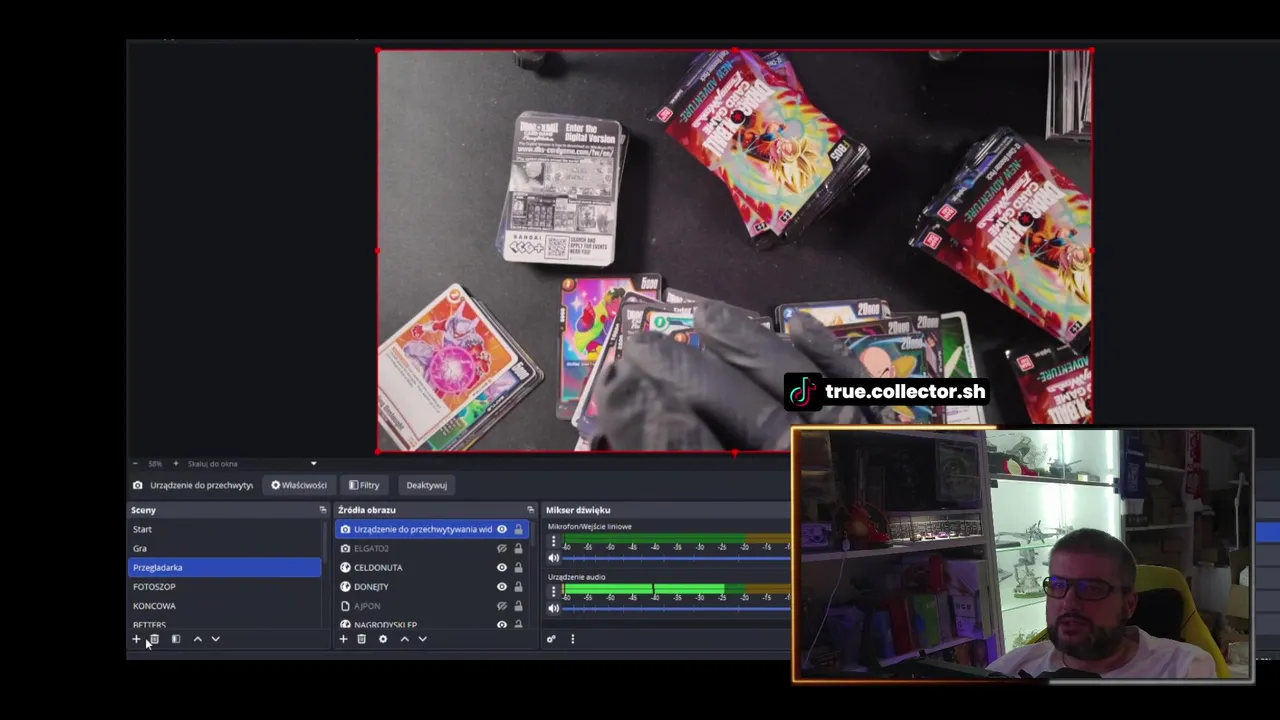The image size is (1280, 720).
Task: Open Właściwości for the selected source
Action: [299, 485]
